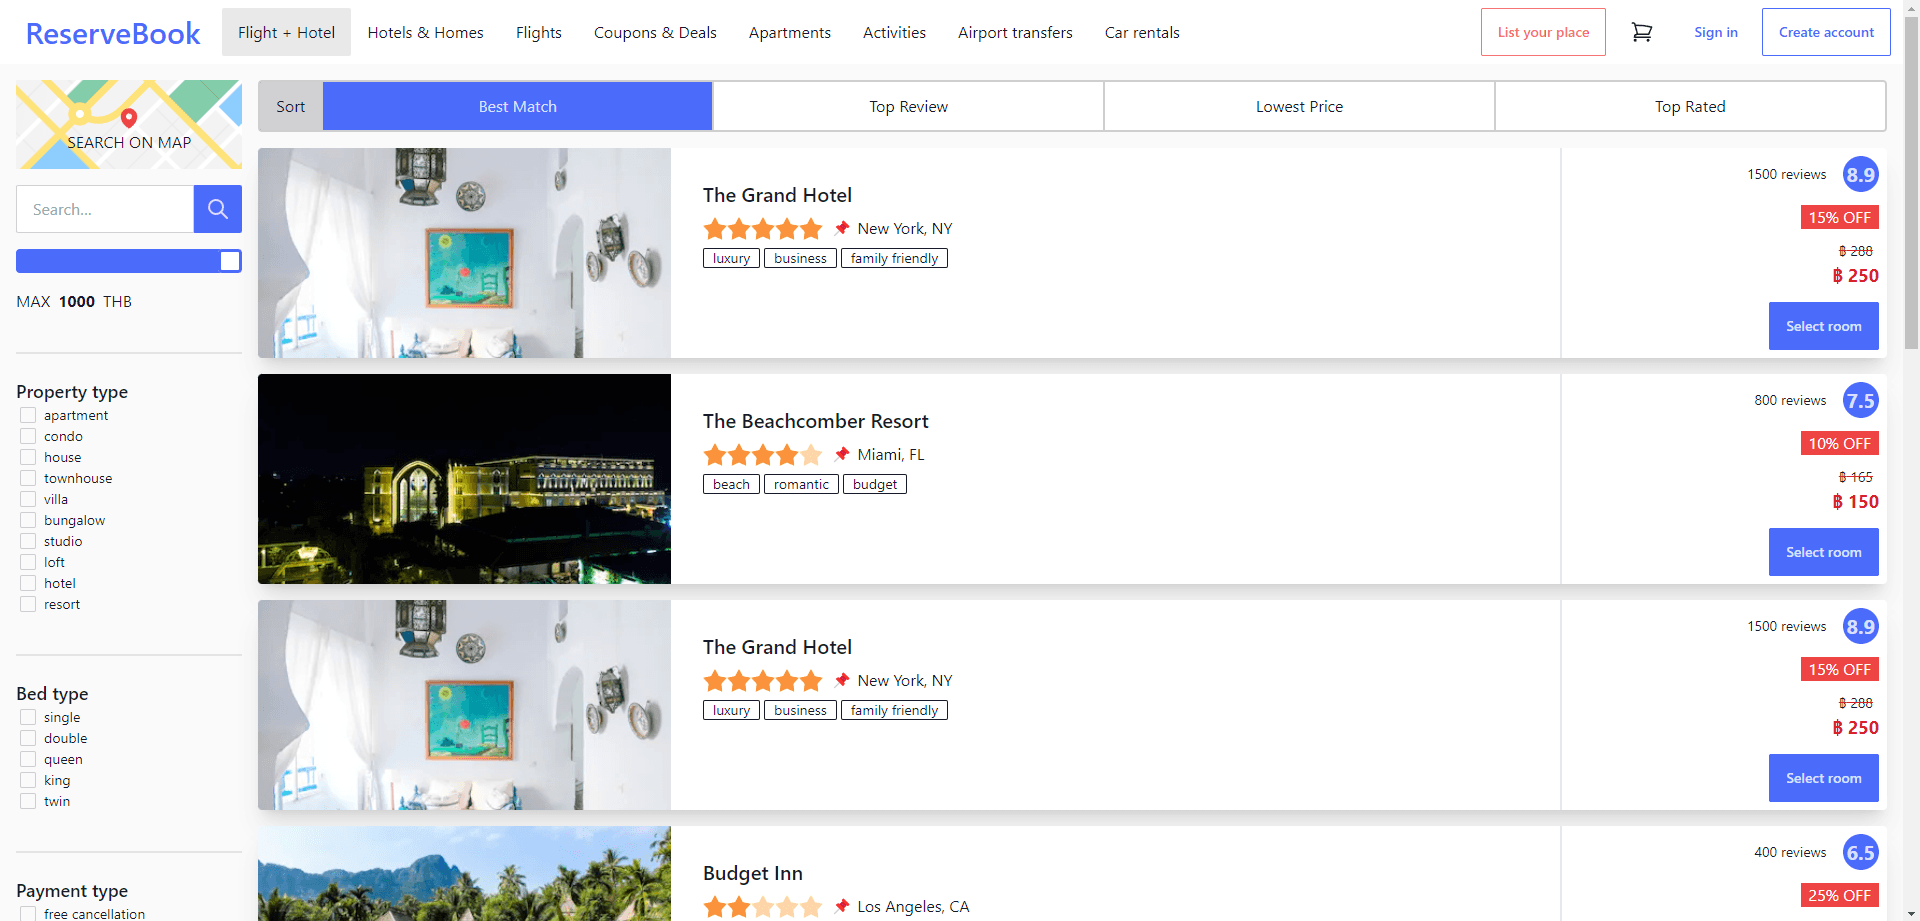Screen dimensions: 1920x921
Task: Check the double bed type
Action: 28,738
